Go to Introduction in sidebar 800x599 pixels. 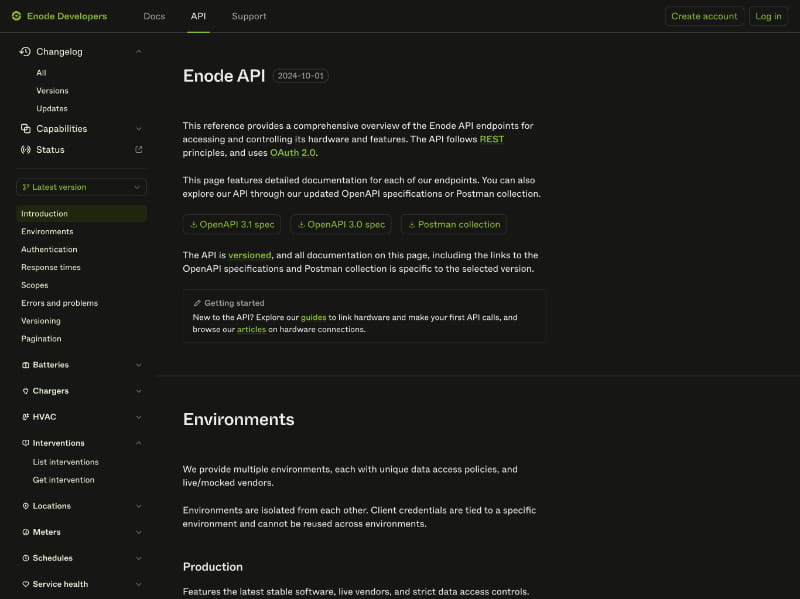81,214
